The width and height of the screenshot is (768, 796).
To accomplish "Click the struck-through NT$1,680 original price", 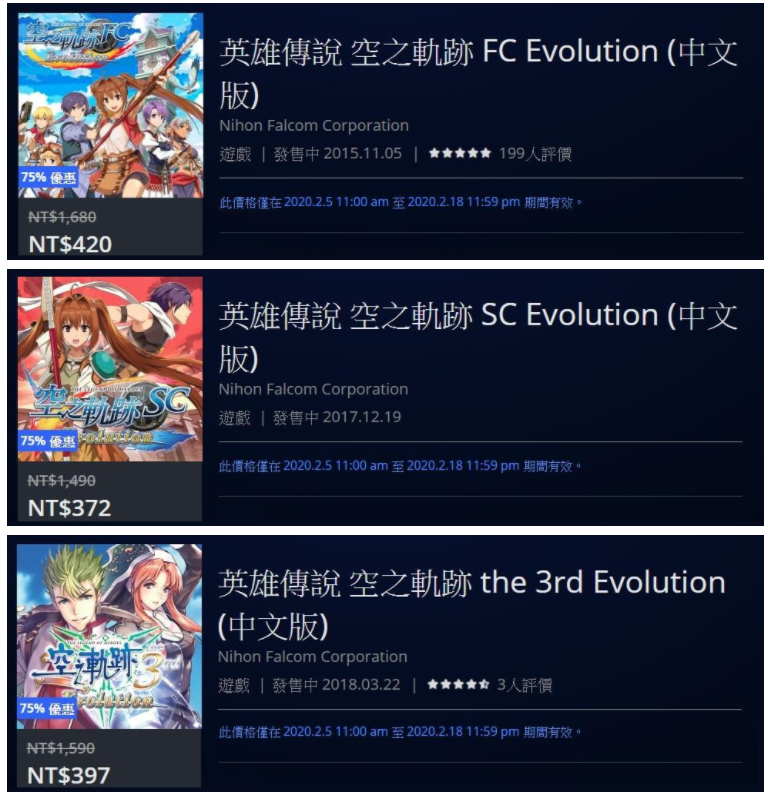I will [x=62, y=217].
